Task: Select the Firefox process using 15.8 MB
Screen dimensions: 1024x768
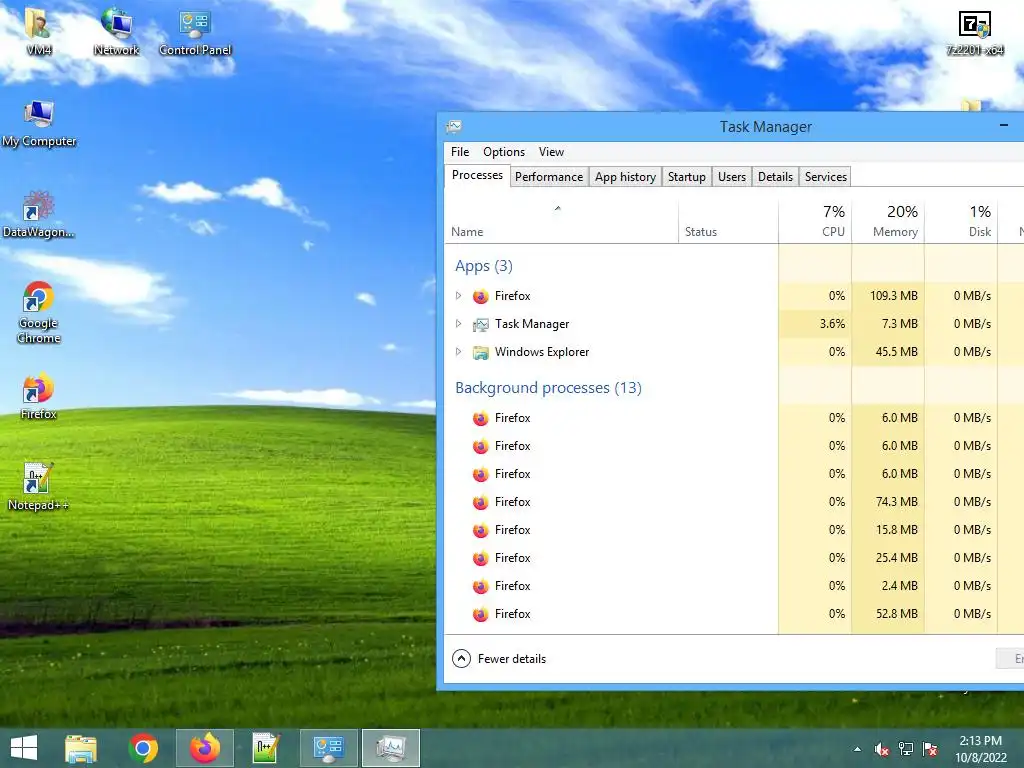Action: 734,530
